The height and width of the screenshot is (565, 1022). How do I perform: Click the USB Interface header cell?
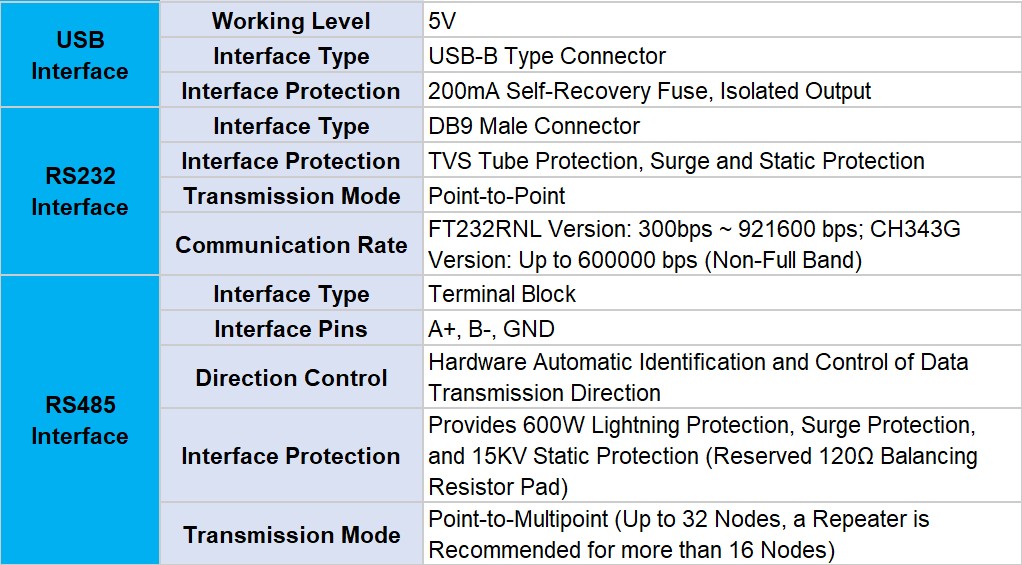[x=79, y=56]
